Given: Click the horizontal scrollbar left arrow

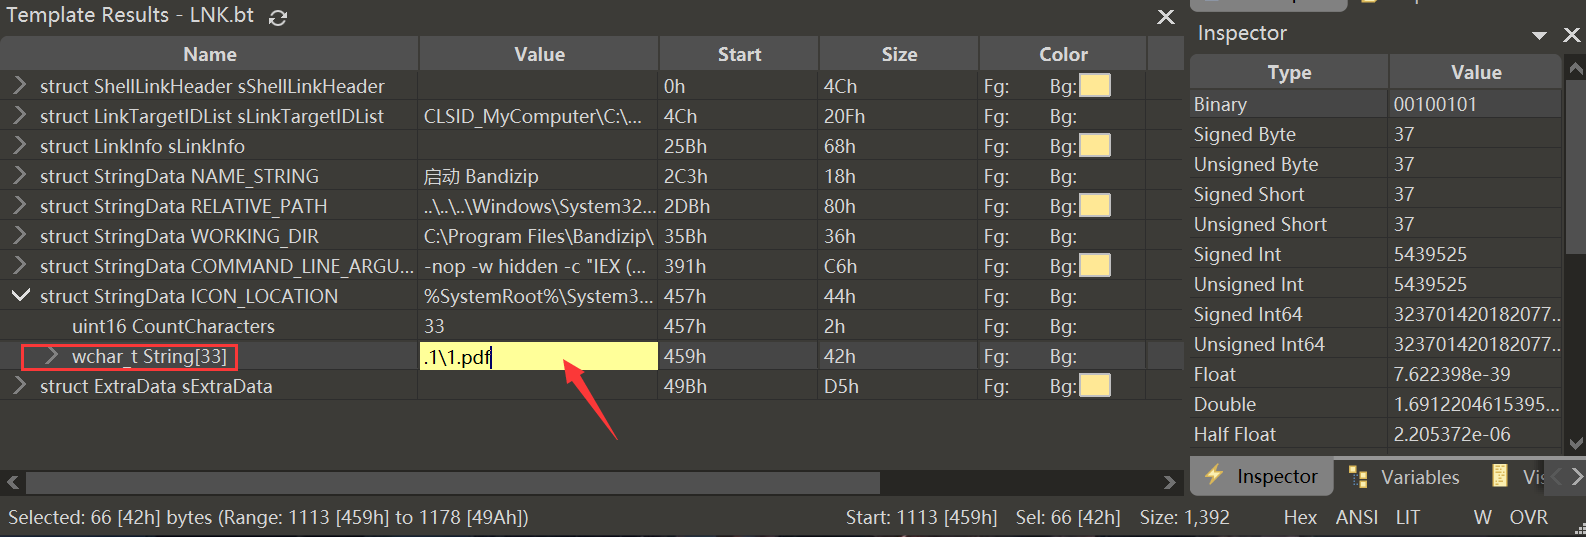Looking at the screenshot, I should point(12,483).
